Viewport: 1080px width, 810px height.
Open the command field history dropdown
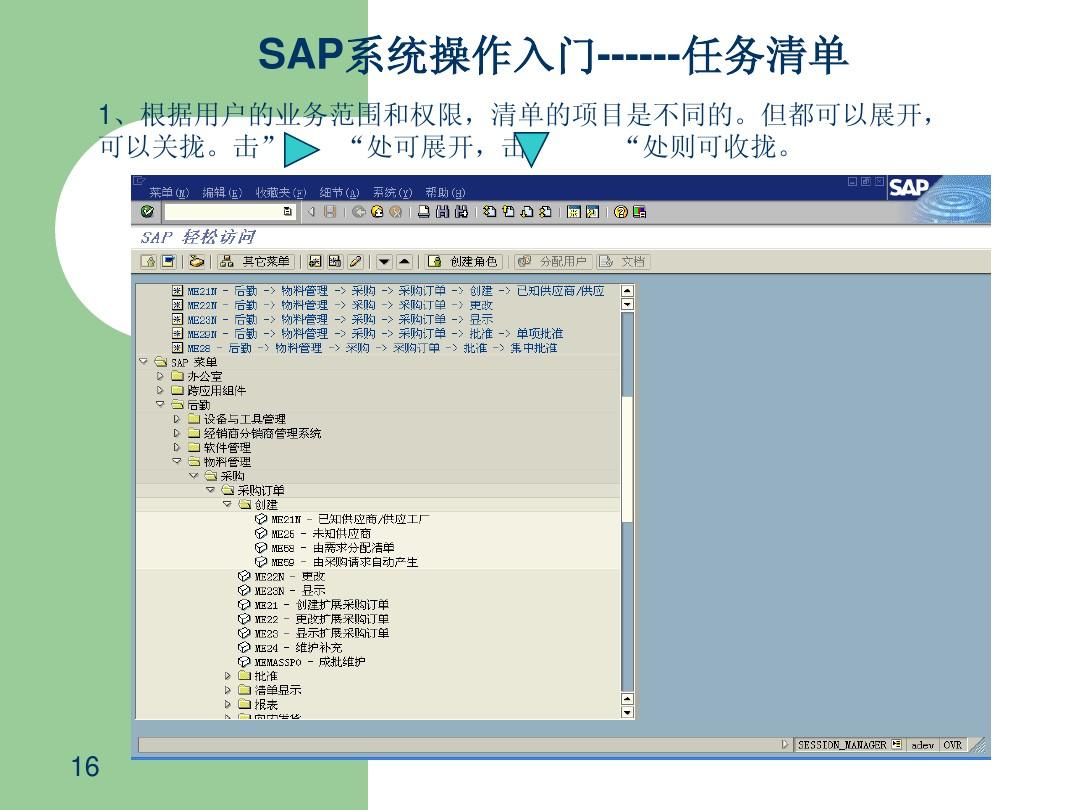[x=287, y=212]
